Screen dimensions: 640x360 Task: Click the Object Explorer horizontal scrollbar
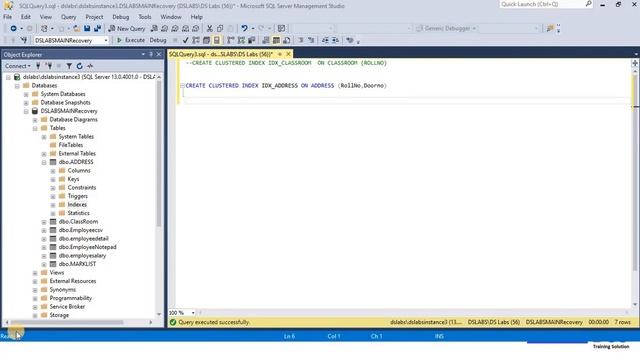67,322
